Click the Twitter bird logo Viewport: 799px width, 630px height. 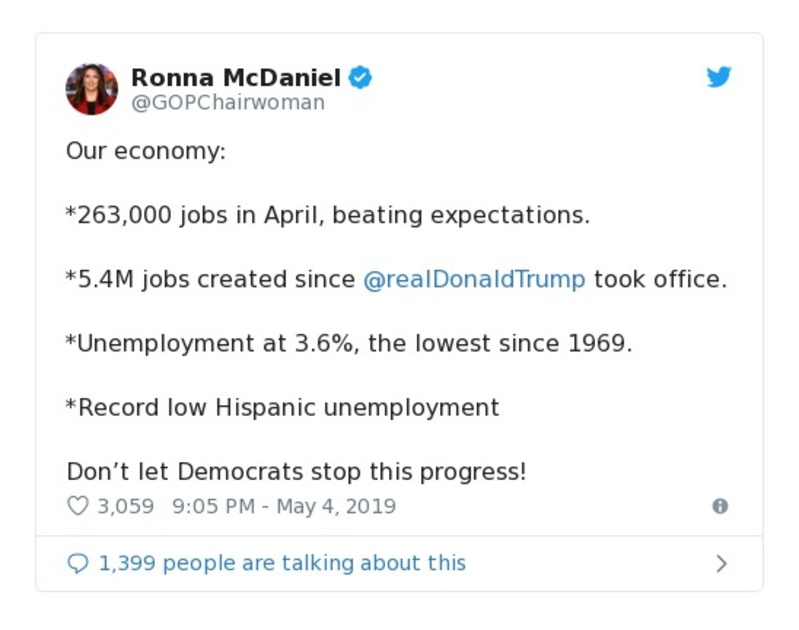pyautogui.click(x=719, y=78)
